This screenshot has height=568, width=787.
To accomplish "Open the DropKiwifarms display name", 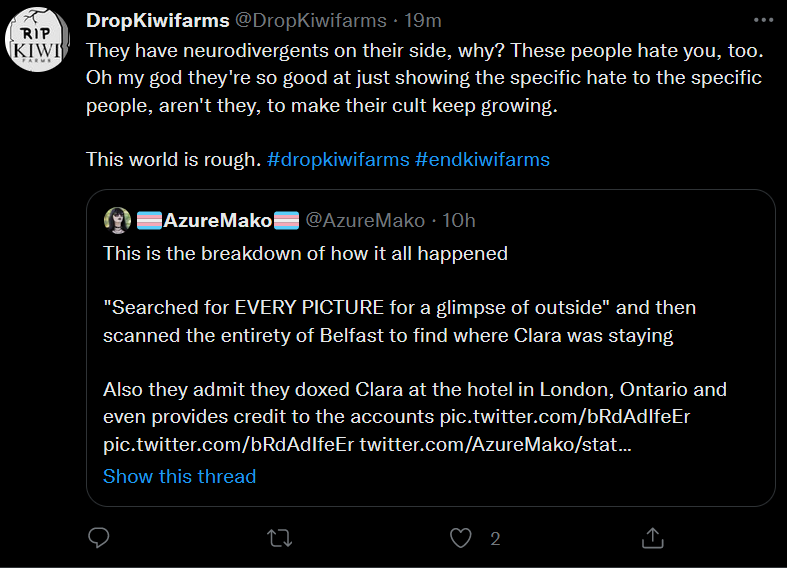I will (x=158, y=21).
